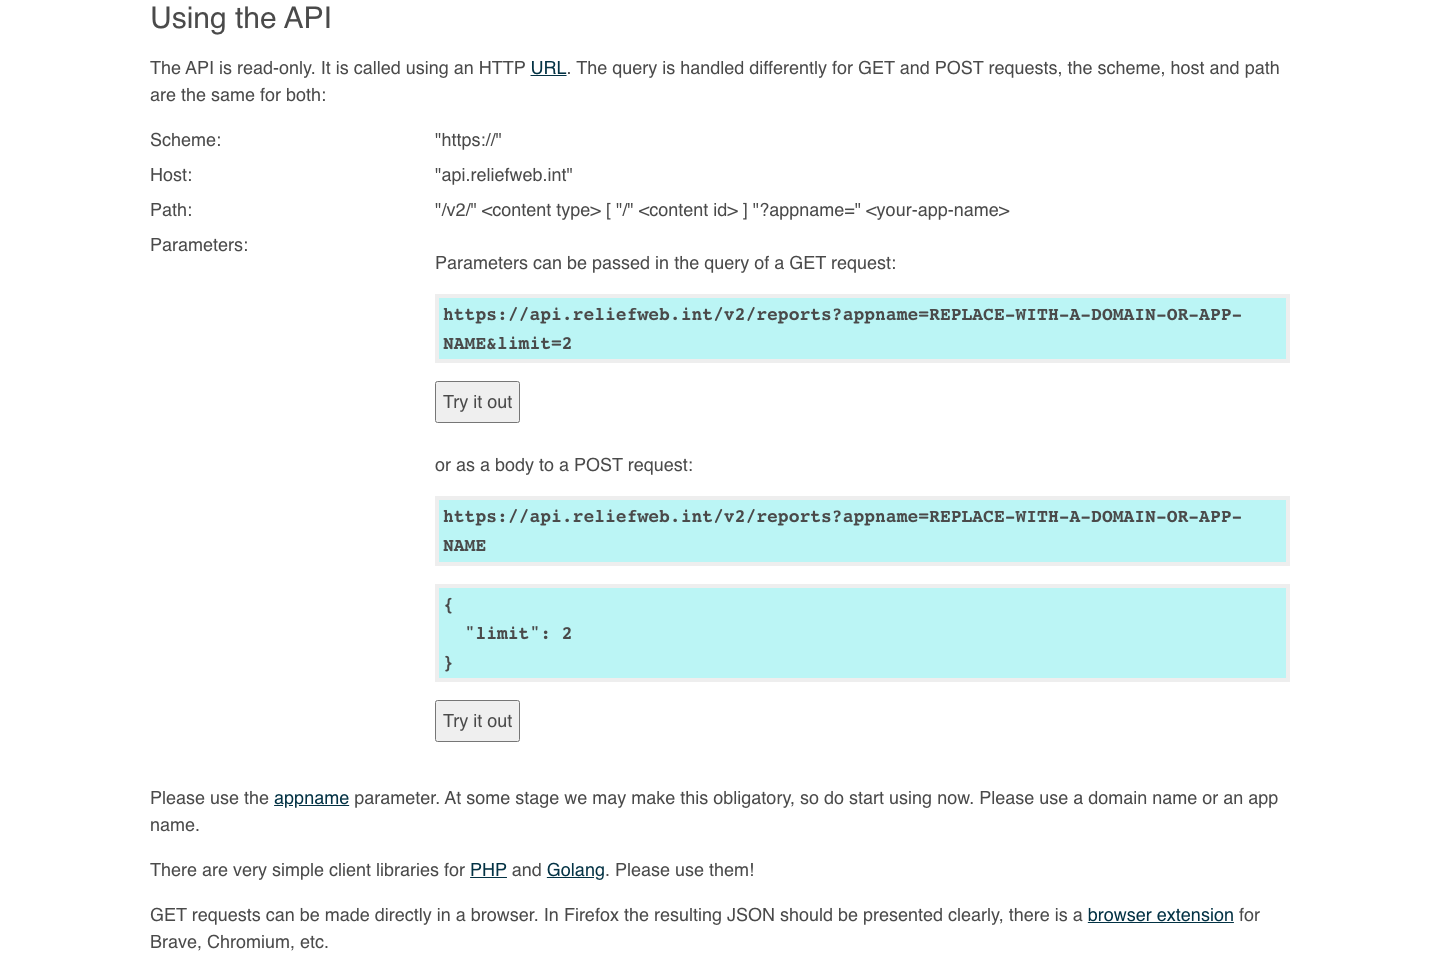
Task: Open the URL hyperlink in the intro paragraph
Action: [x=548, y=68]
